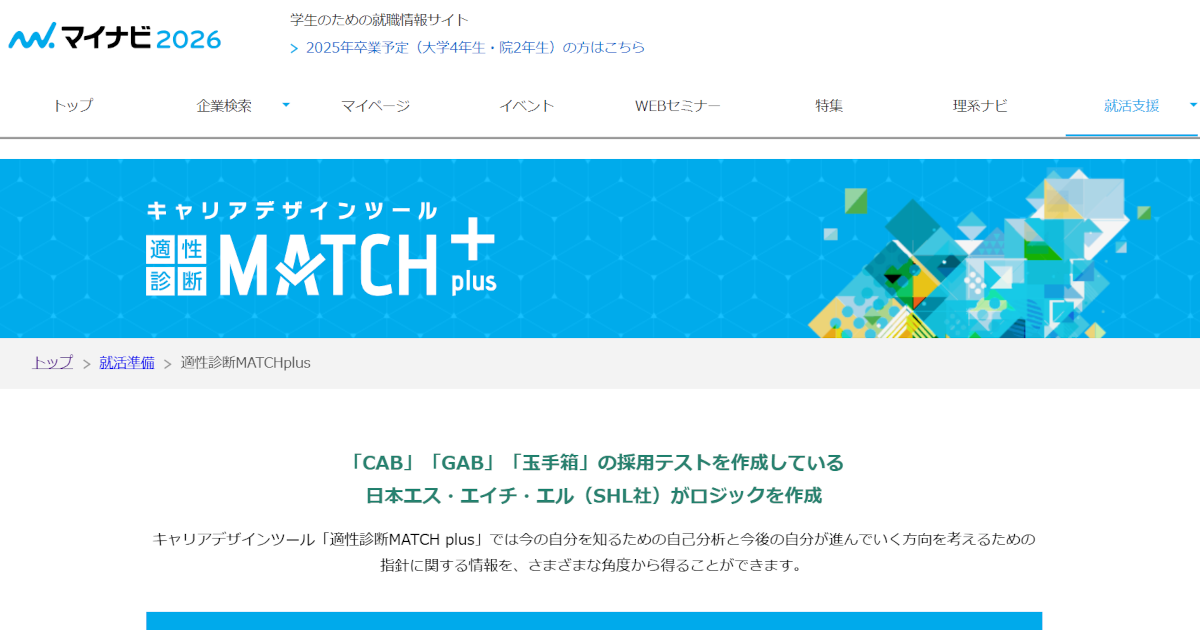Navigate to 理系ナビ menu item
Viewport: 1200px width, 630px height.
coord(979,106)
